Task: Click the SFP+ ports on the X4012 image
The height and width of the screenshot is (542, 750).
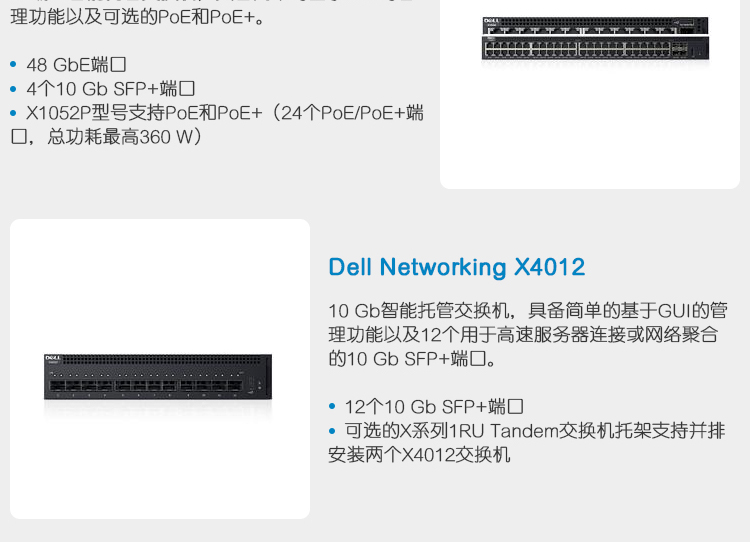Action: click(x=146, y=386)
